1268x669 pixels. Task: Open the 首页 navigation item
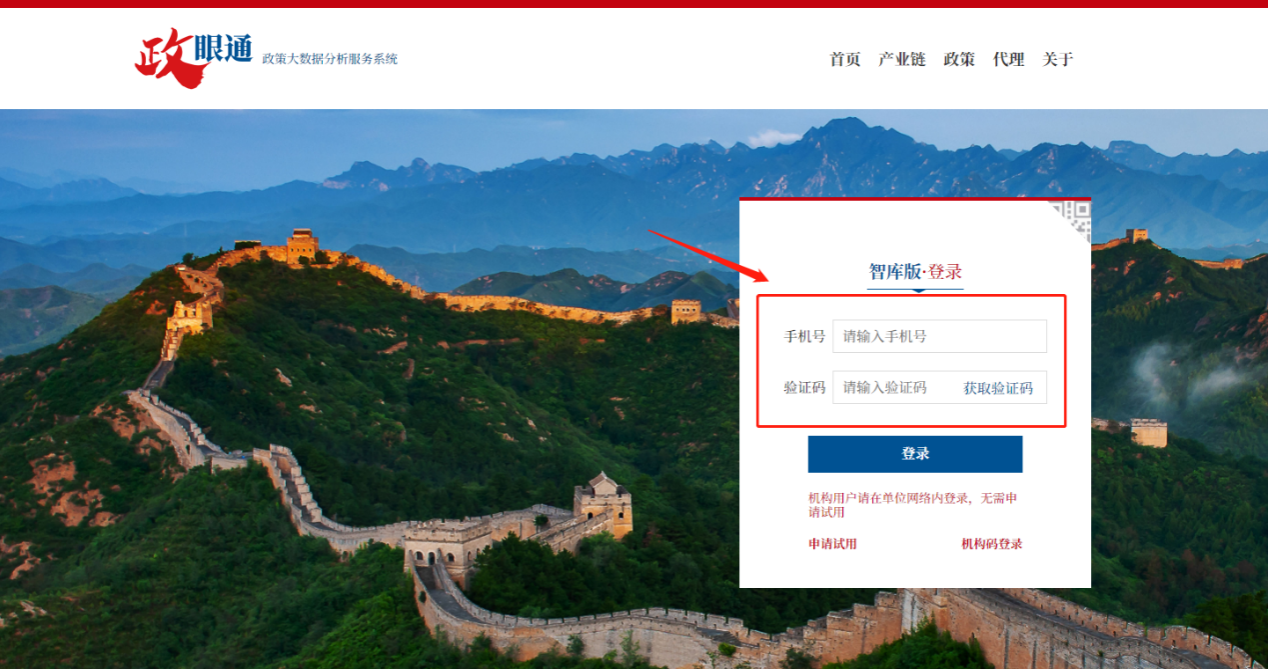(845, 59)
